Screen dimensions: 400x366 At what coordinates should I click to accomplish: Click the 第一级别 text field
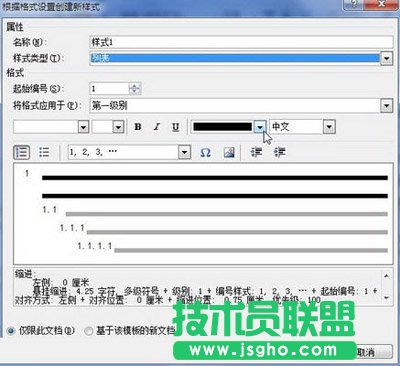point(235,106)
